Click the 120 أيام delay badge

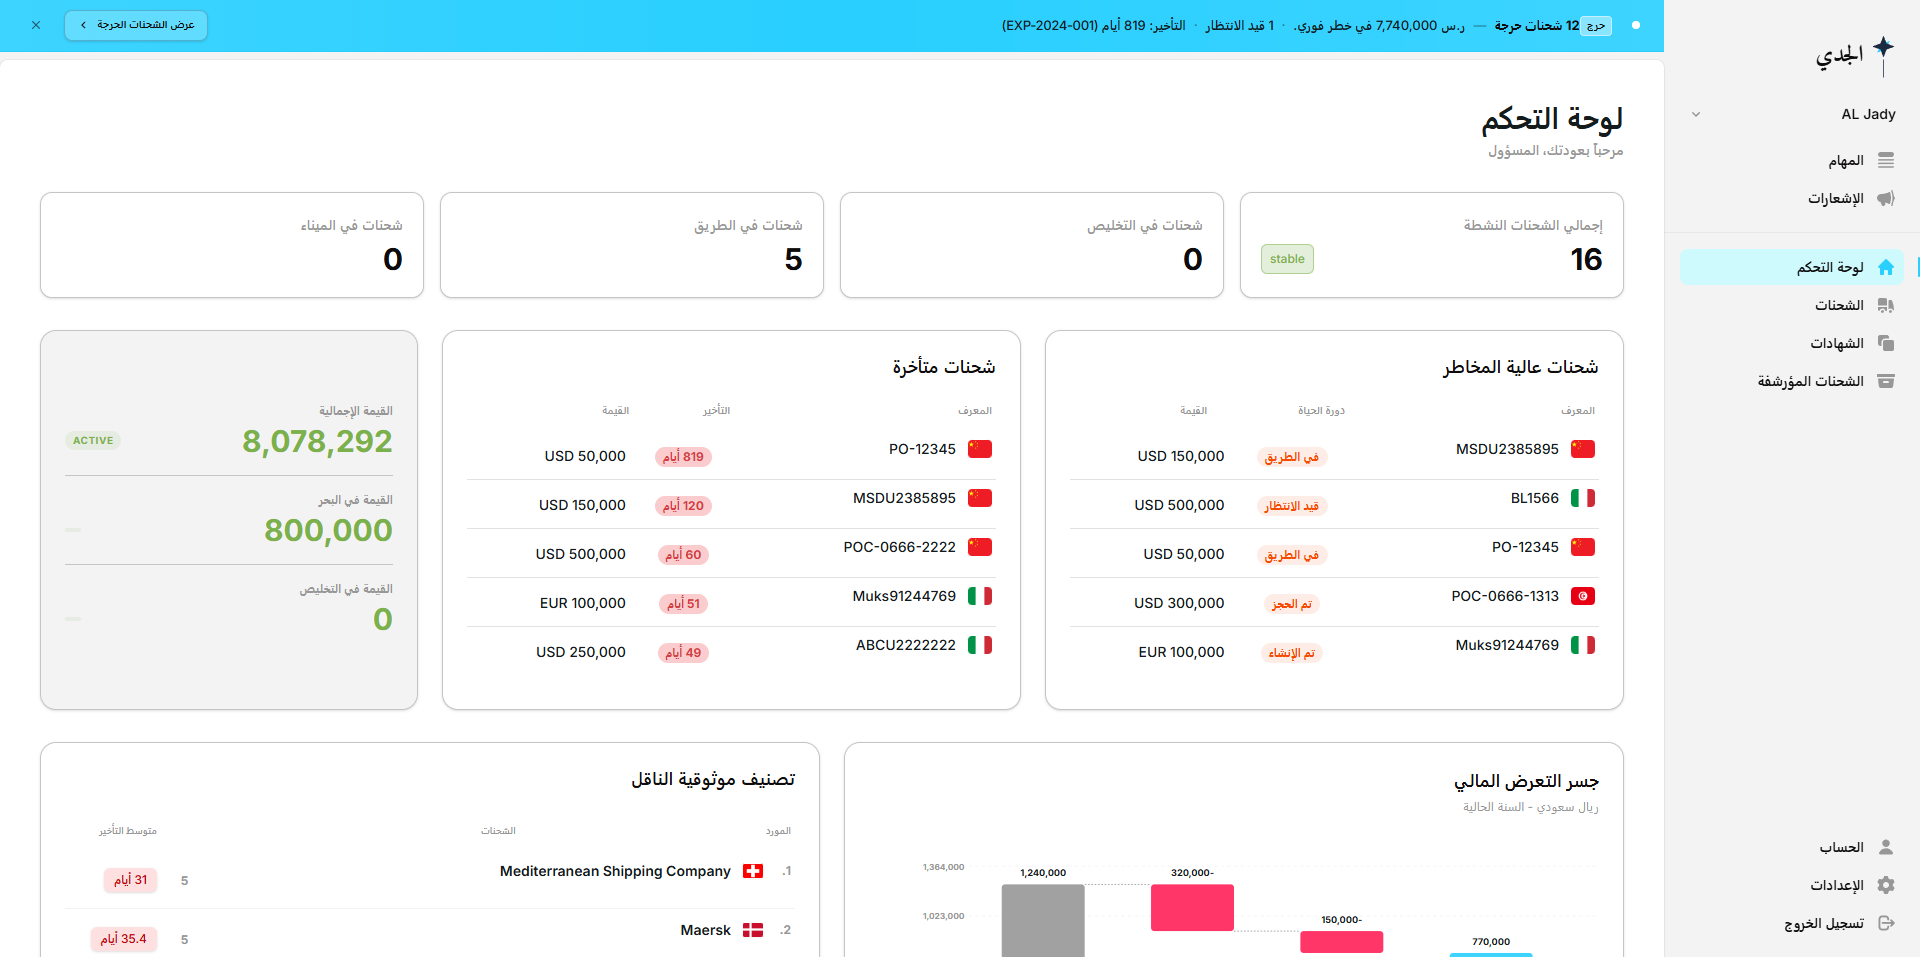point(683,506)
